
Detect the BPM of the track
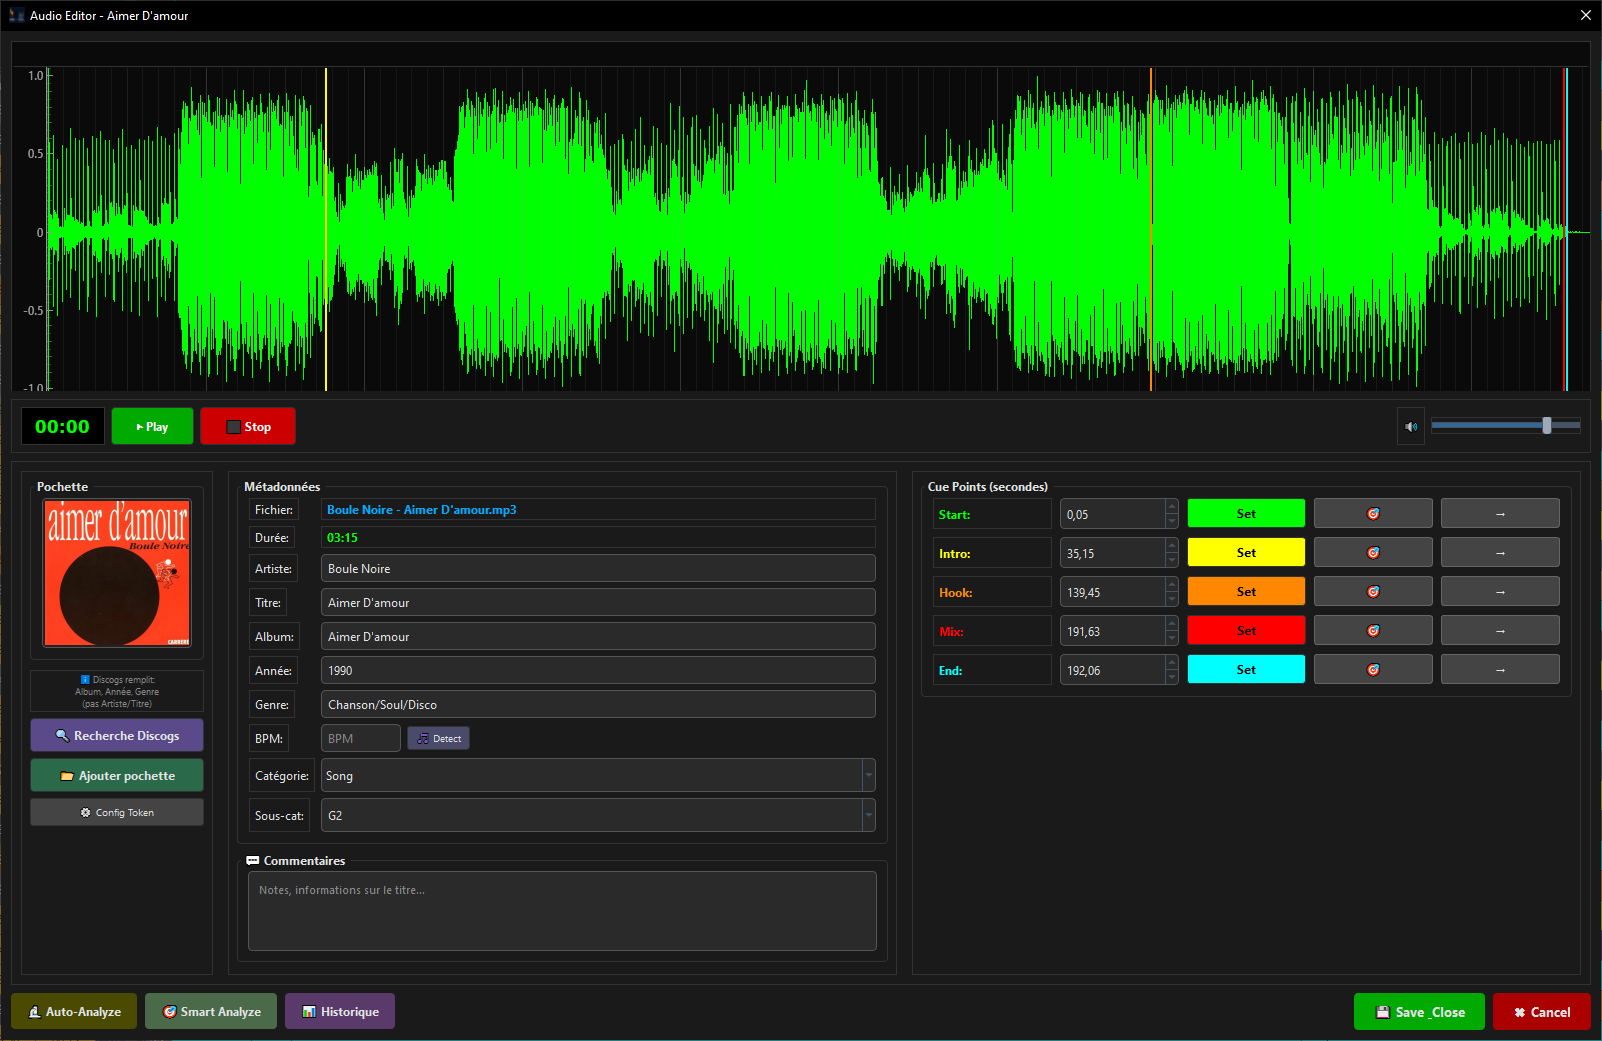(438, 739)
